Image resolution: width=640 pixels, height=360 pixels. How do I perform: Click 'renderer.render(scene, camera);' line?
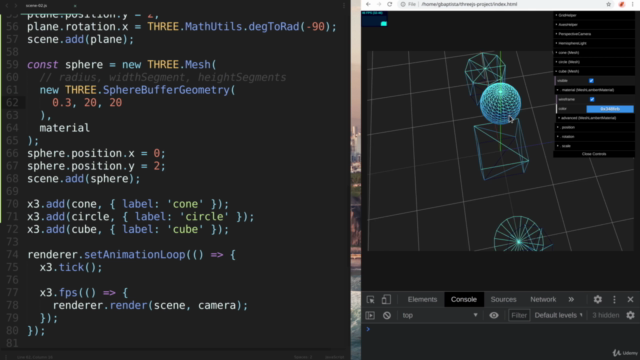click(x=150, y=305)
